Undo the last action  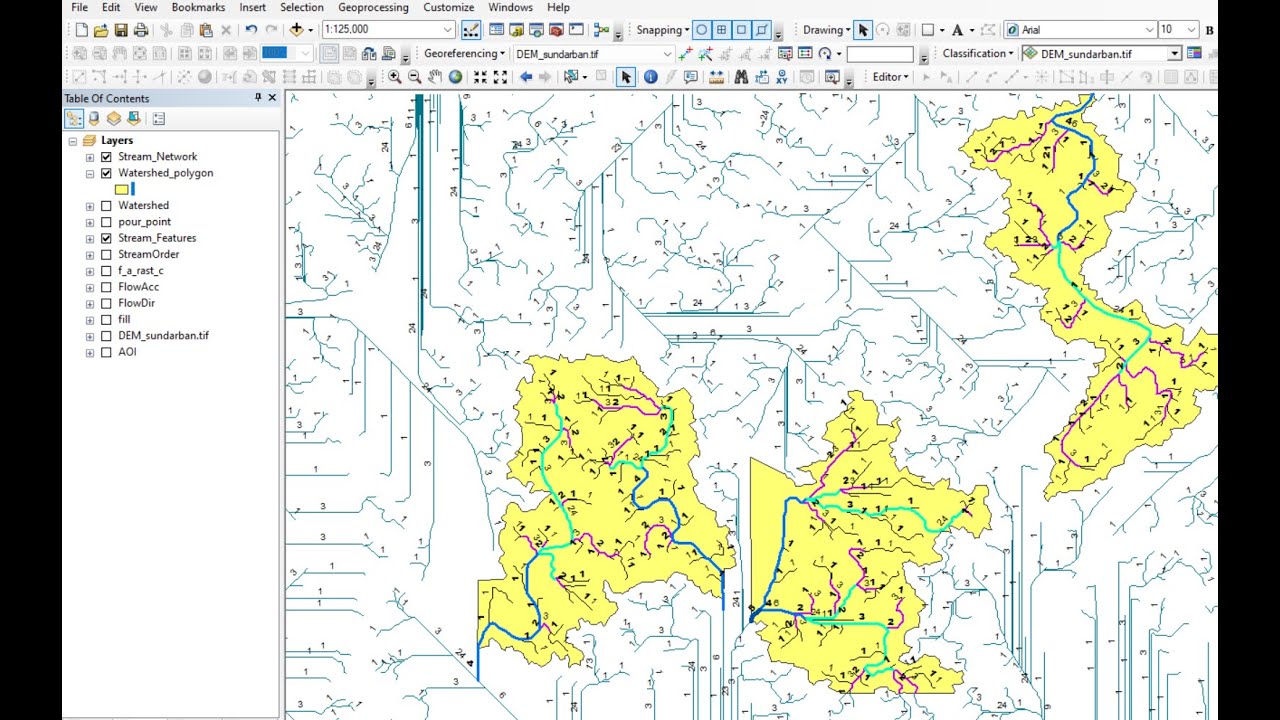tap(251, 30)
